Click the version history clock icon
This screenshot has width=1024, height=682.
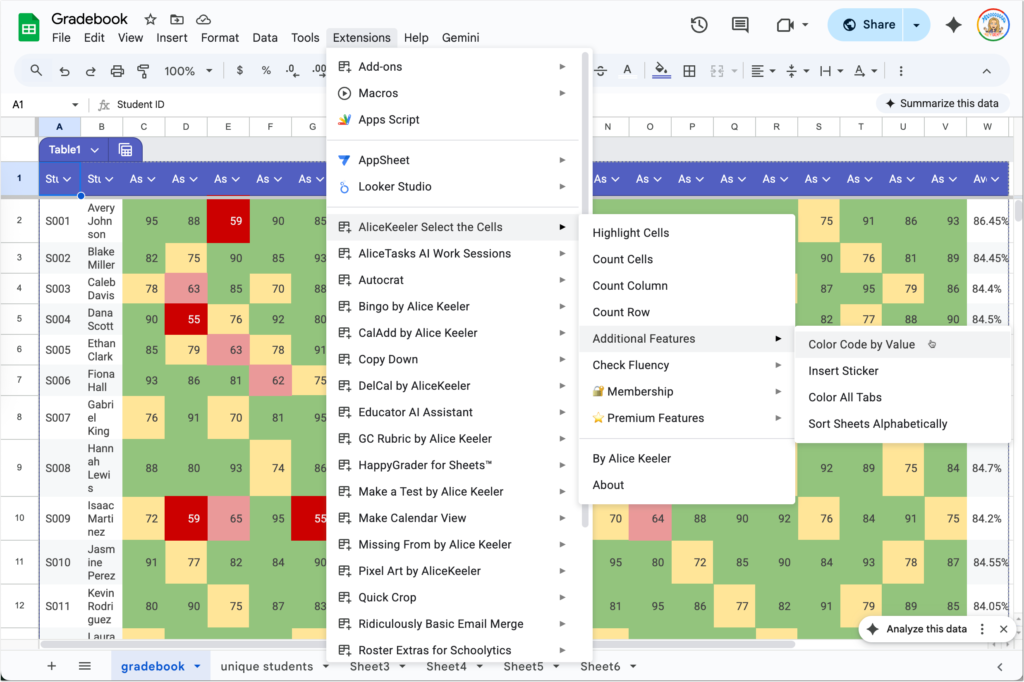click(x=699, y=25)
